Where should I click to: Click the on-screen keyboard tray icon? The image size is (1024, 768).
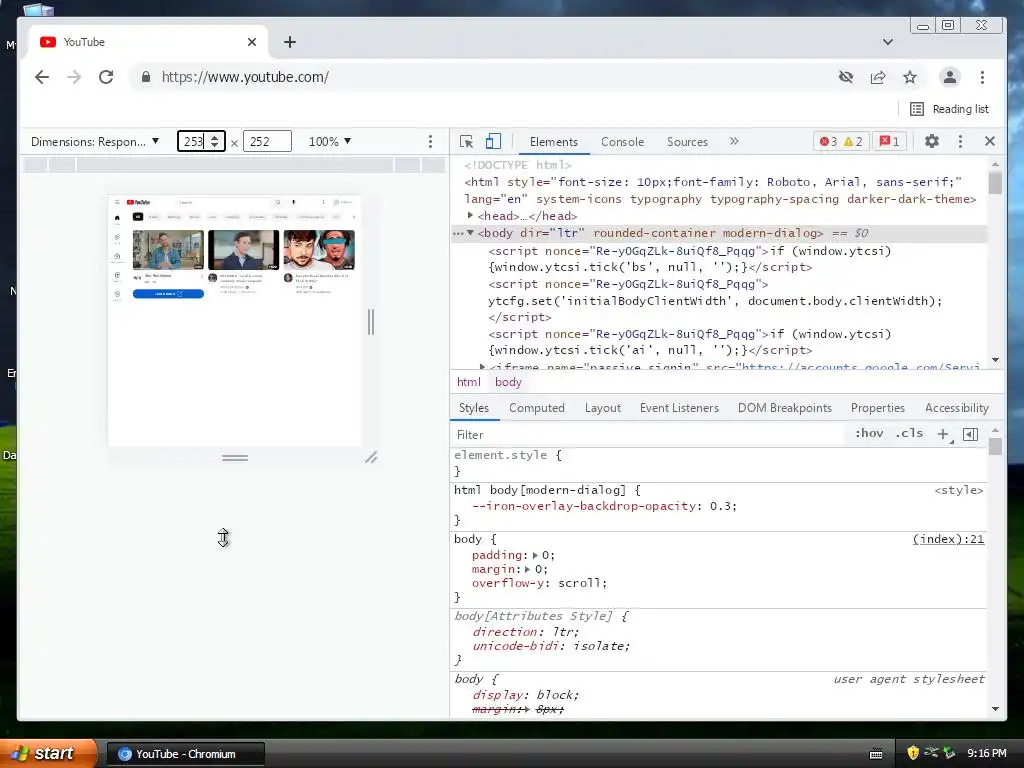click(876, 754)
